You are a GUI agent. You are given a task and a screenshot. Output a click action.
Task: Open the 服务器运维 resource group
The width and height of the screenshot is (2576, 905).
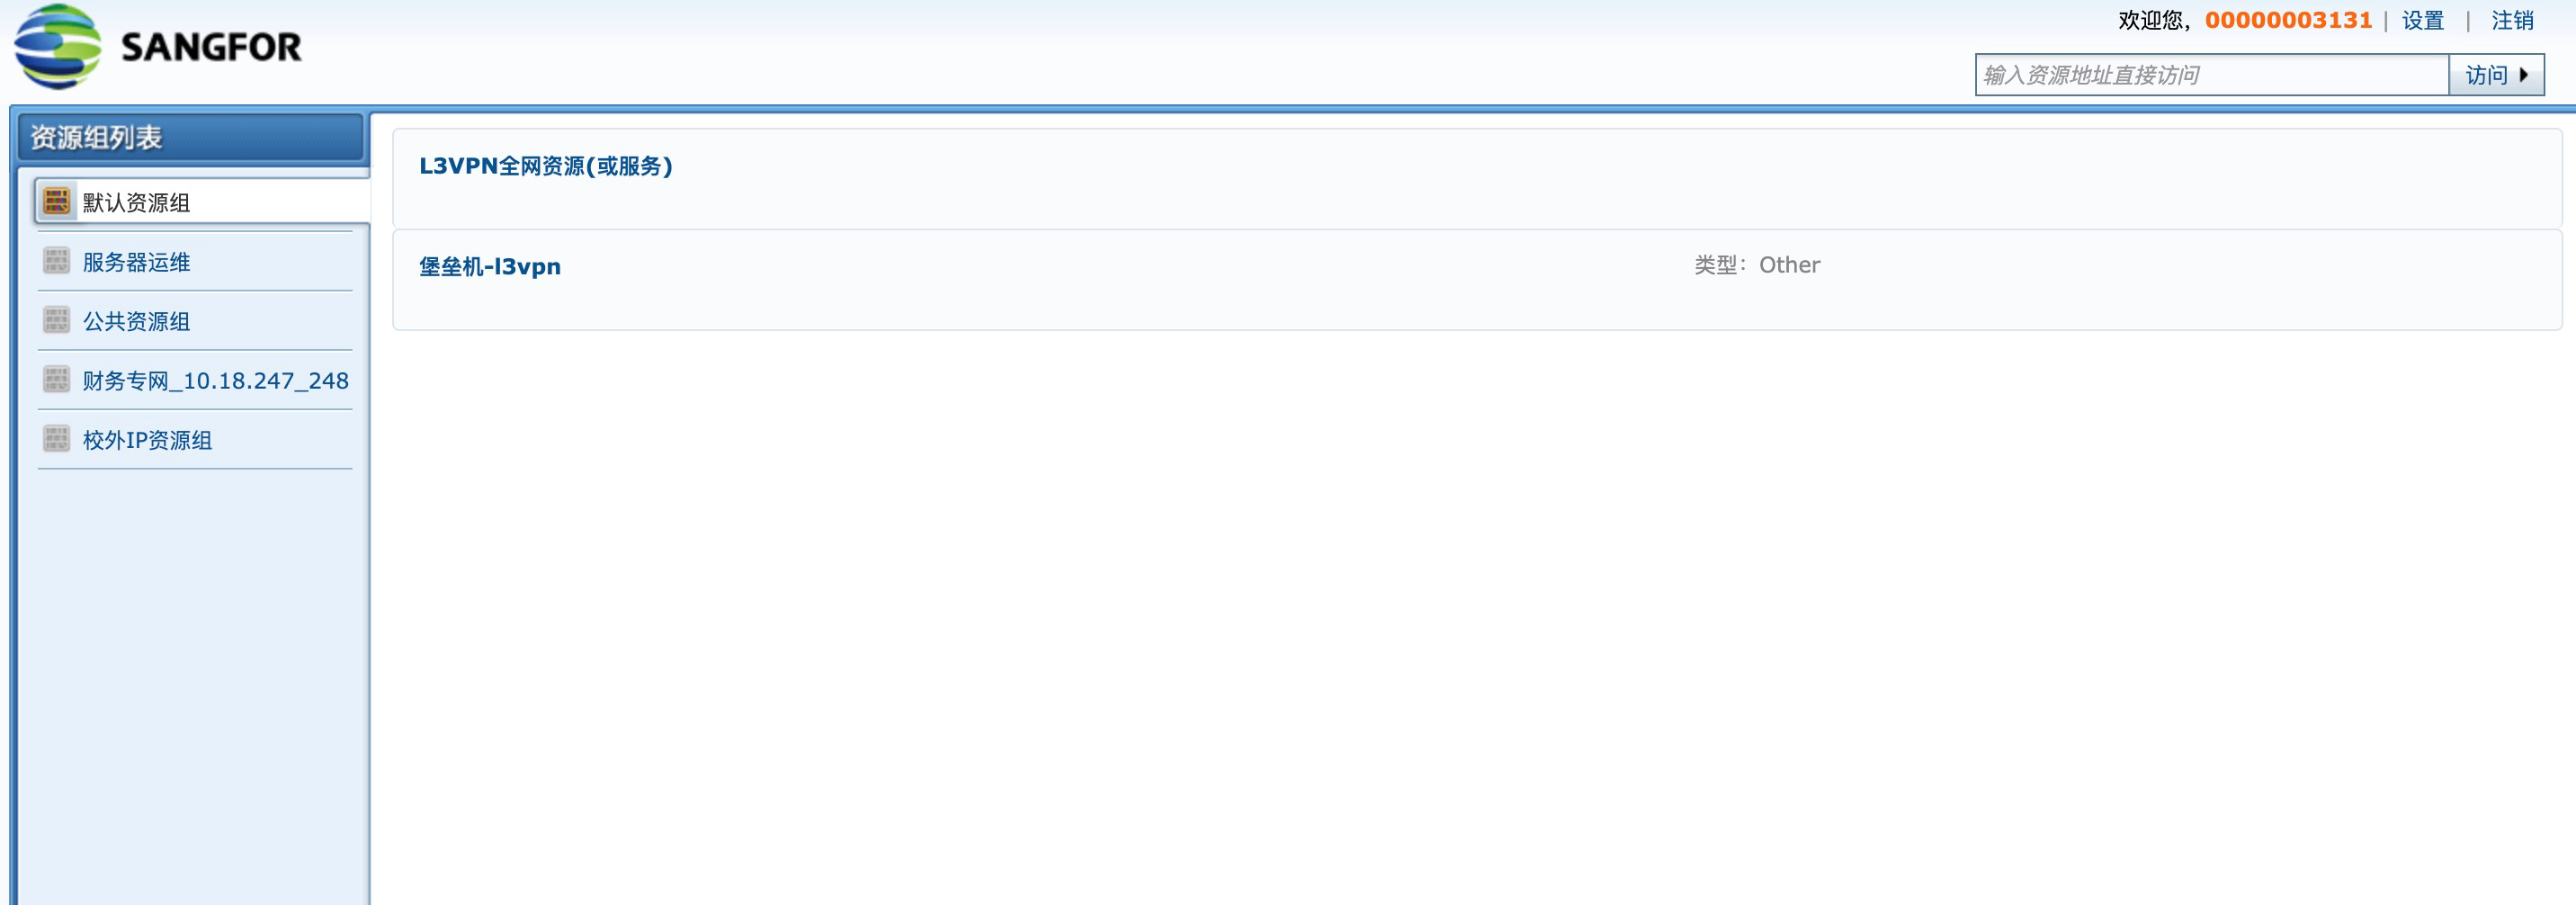(136, 262)
